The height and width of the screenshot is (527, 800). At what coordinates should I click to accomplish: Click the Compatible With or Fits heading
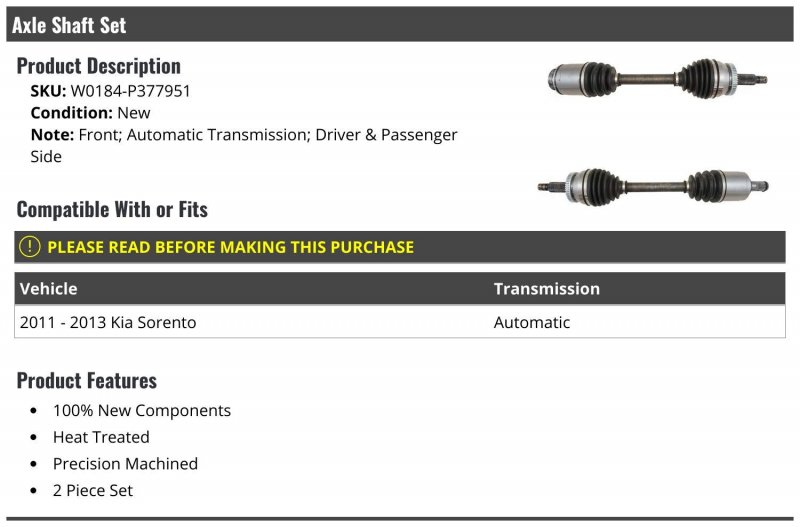[112, 210]
